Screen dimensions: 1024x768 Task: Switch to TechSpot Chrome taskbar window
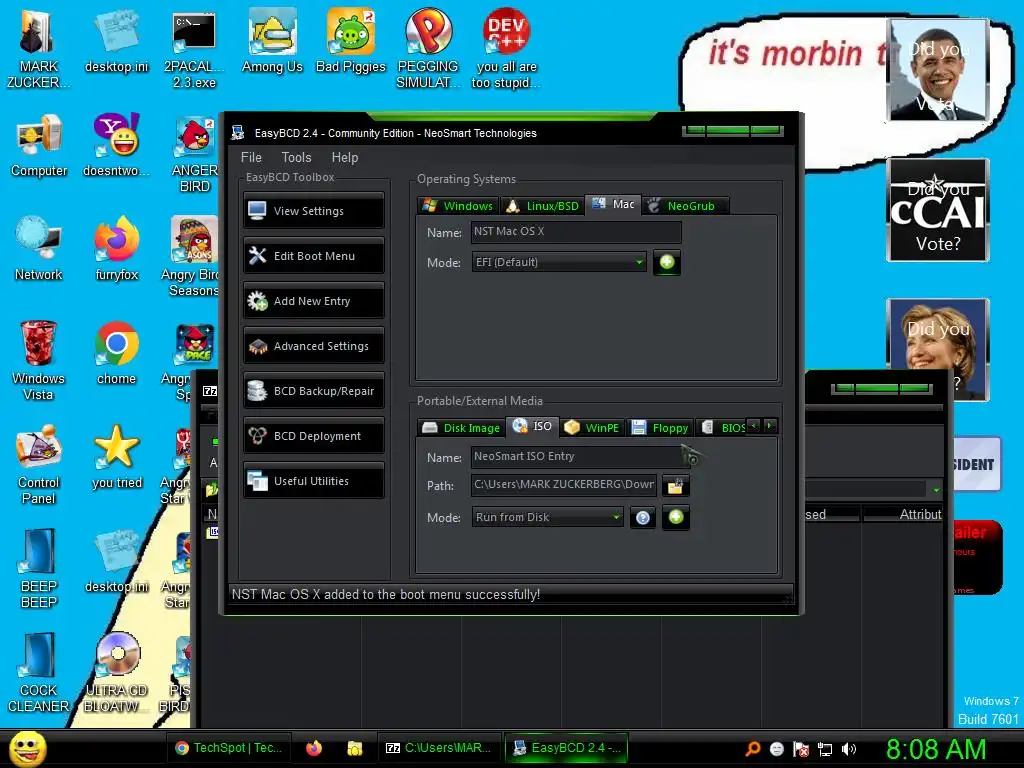228,748
